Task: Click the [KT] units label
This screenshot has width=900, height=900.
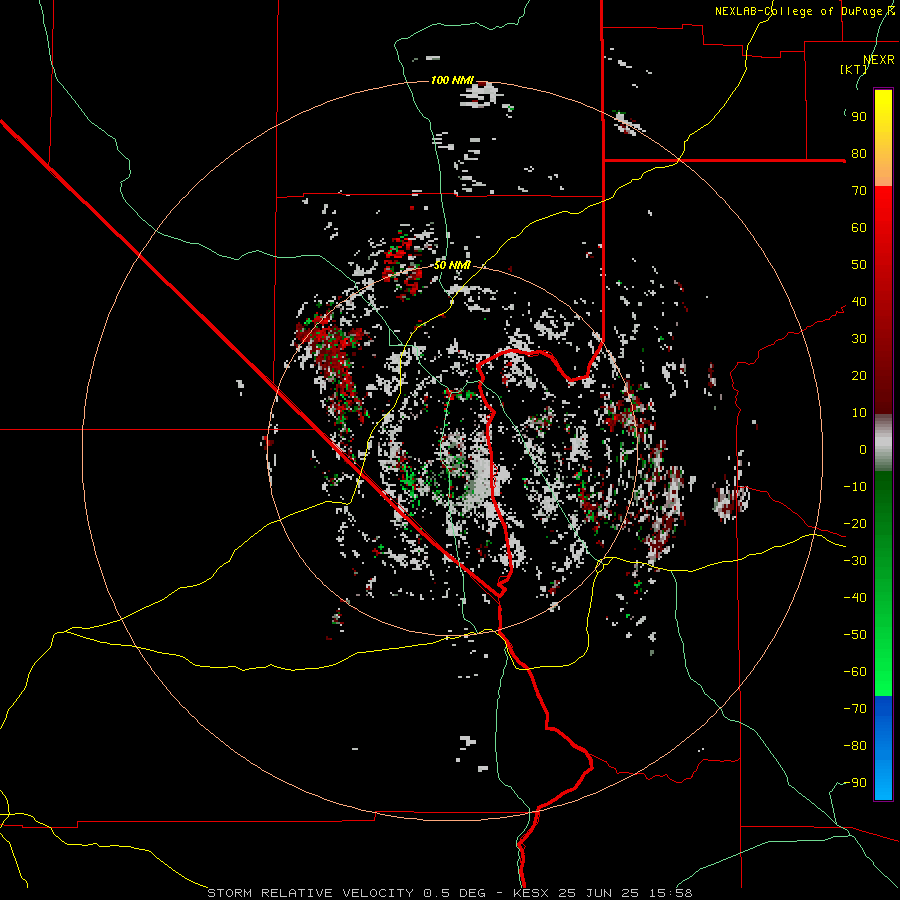Action: pyautogui.click(x=854, y=69)
